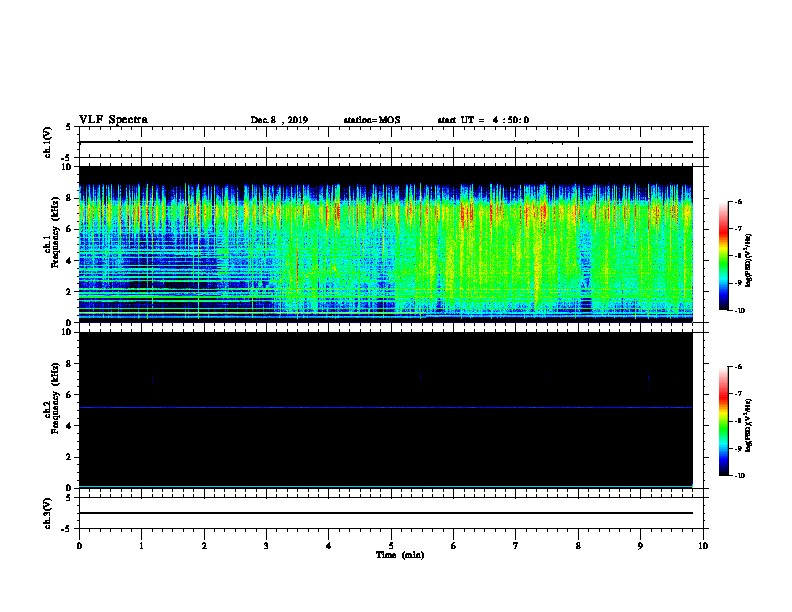
Task: Click time axis tick label '9'
Action: pyautogui.click(x=640, y=546)
